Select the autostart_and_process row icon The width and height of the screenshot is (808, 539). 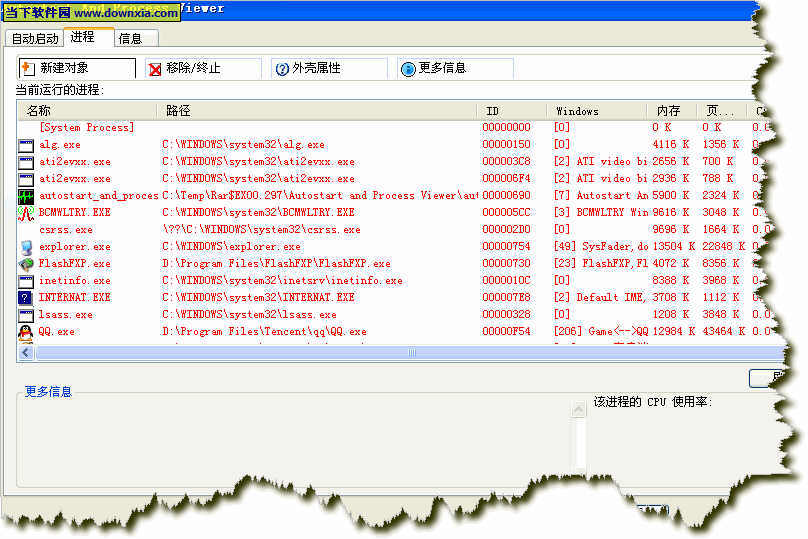tap(26, 196)
